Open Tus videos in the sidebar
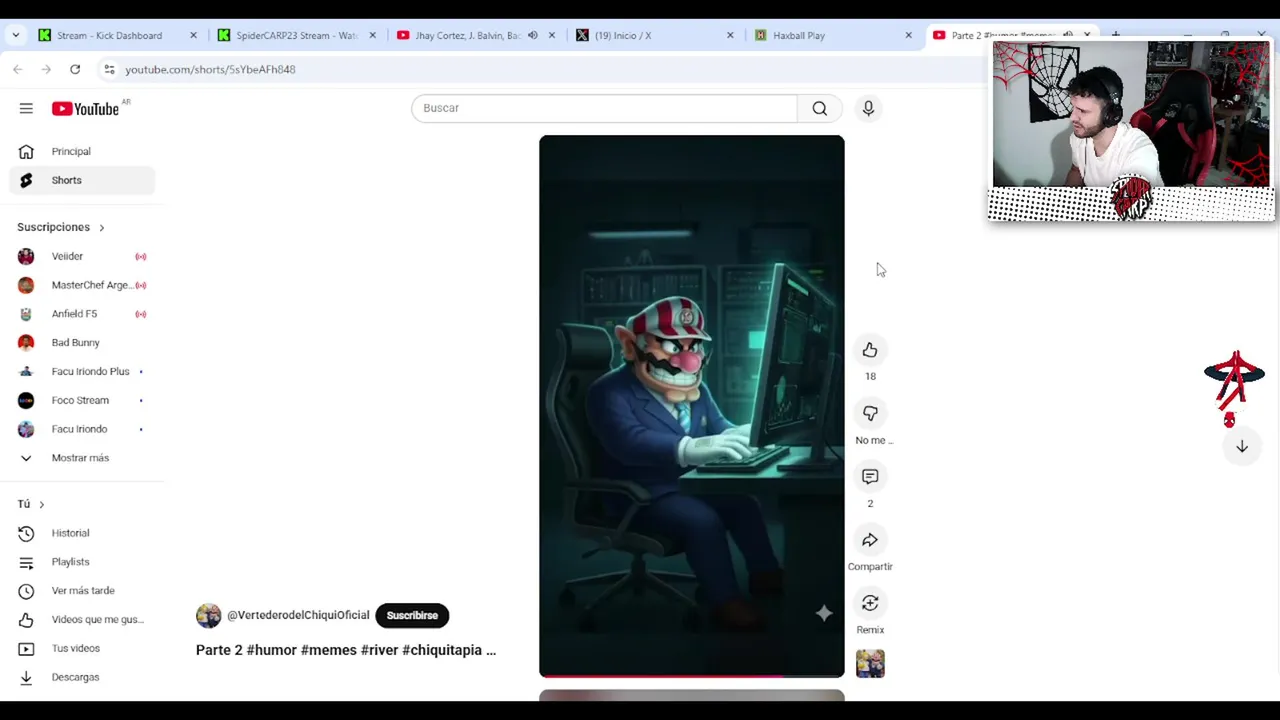Viewport: 1280px width, 720px height. pos(82,648)
